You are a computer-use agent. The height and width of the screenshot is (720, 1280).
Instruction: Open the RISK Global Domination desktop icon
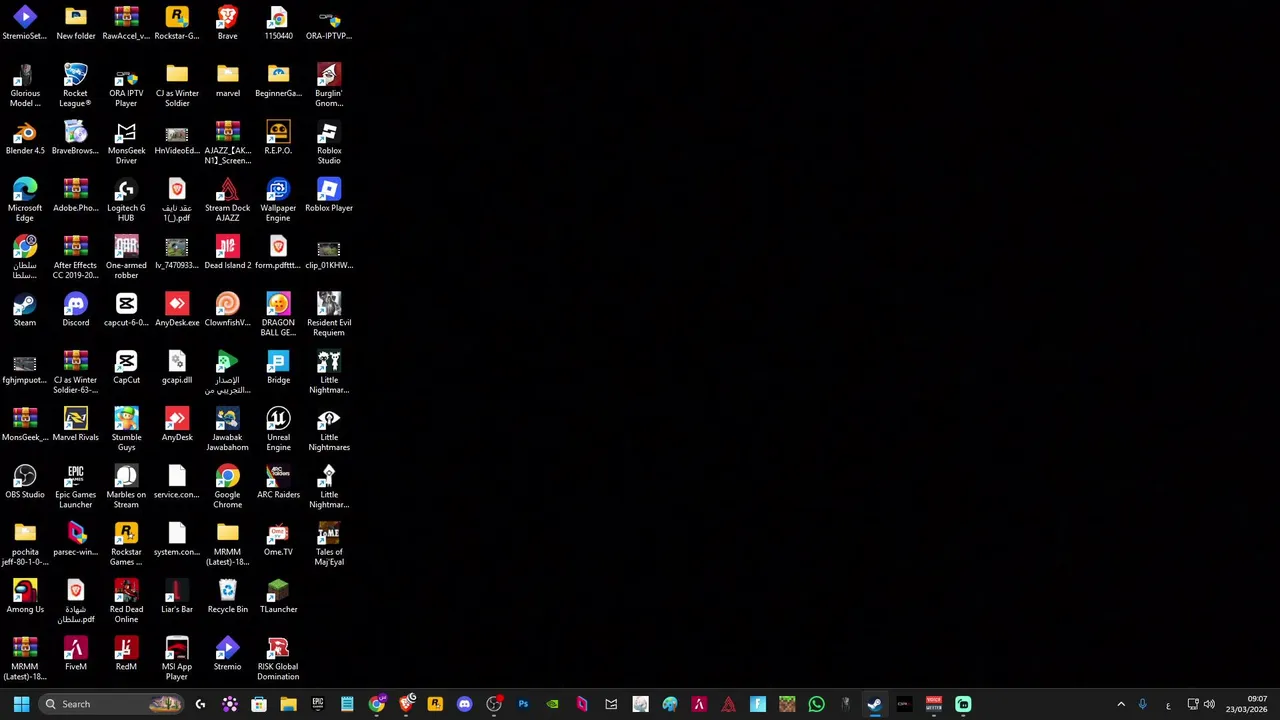pyautogui.click(x=278, y=659)
